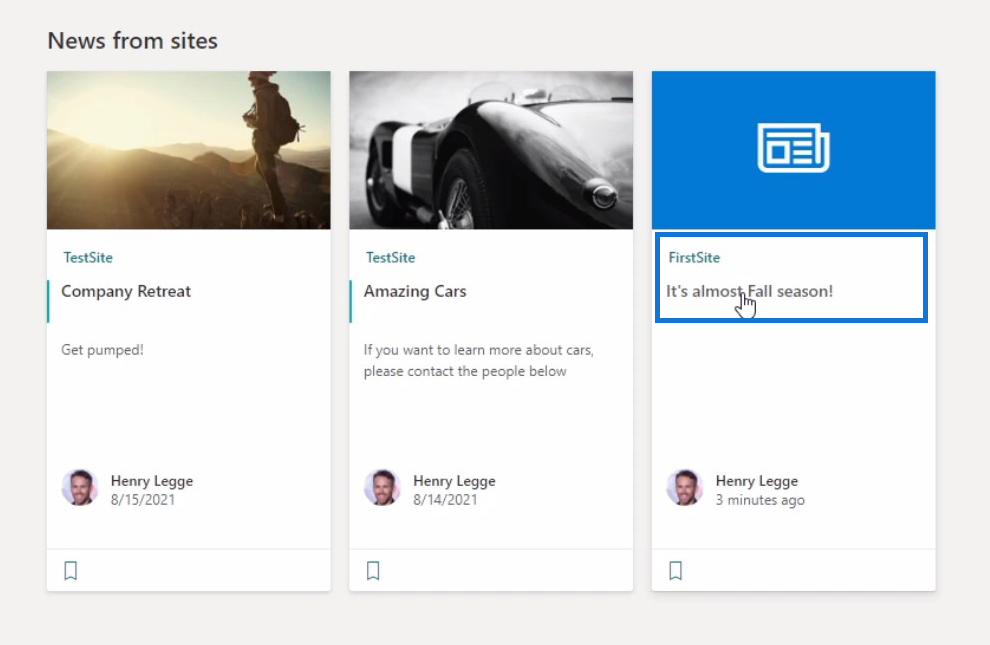Click Henry Legge name above 8/14/2021

[x=454, y=481]
